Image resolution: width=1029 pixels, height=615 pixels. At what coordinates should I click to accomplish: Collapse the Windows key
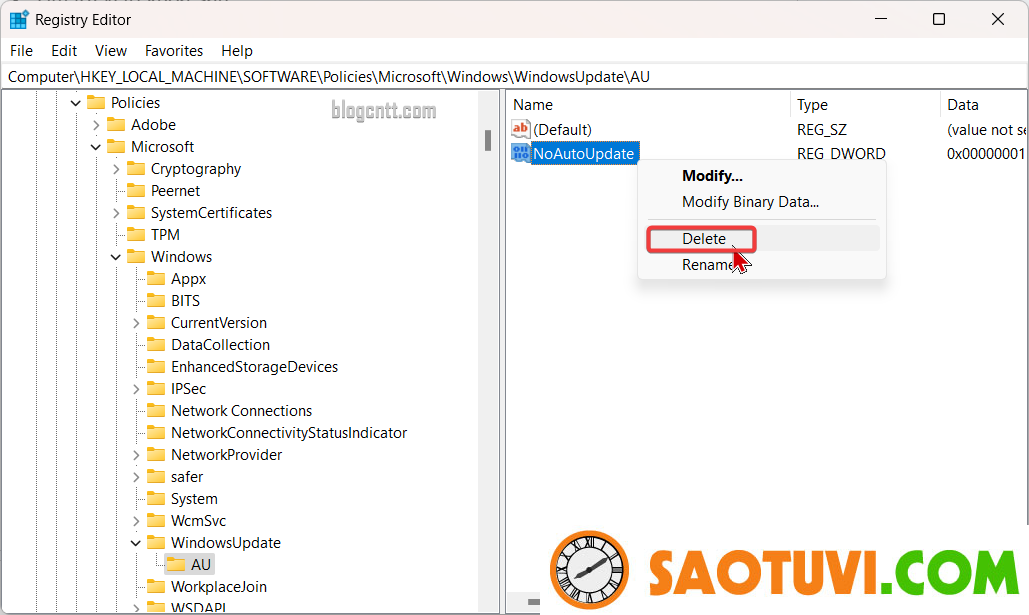[116, 257]
